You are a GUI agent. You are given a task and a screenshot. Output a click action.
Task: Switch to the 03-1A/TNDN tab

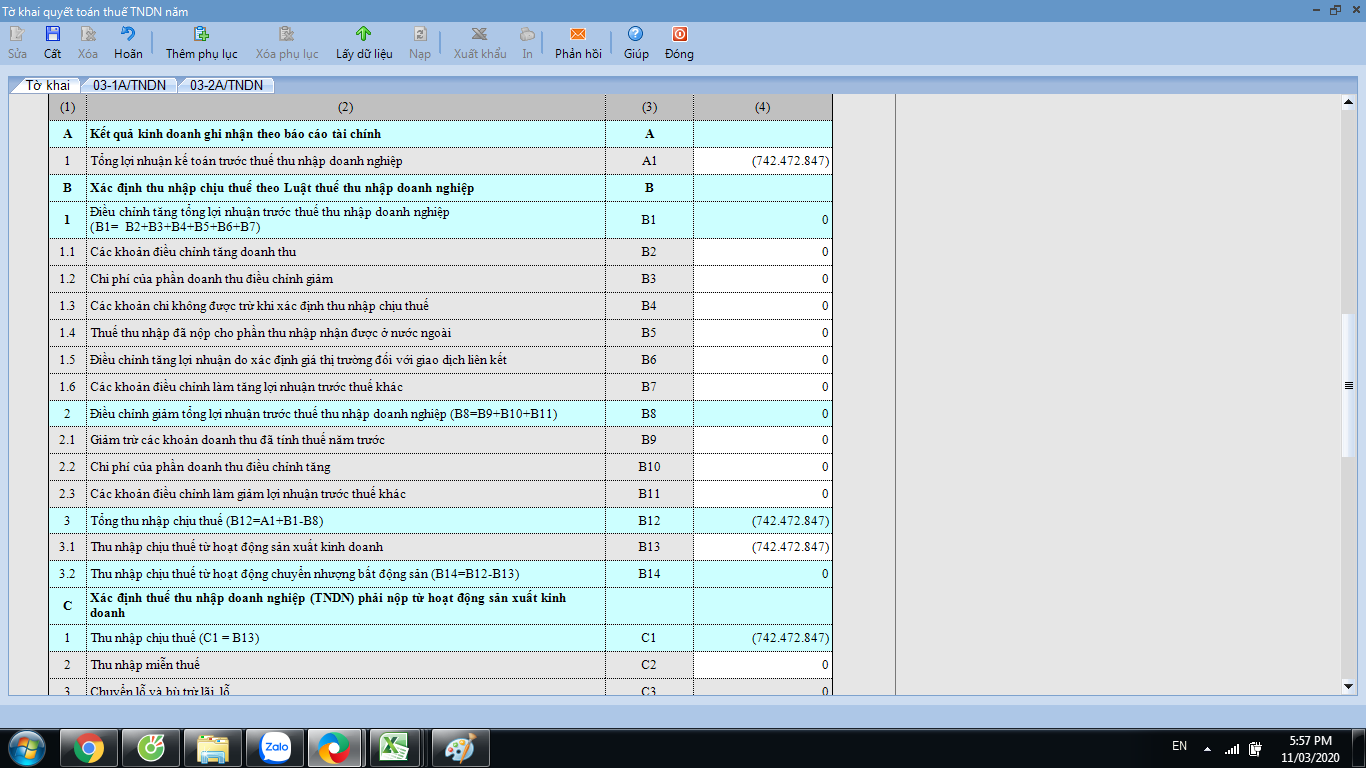tap(129, 85)
